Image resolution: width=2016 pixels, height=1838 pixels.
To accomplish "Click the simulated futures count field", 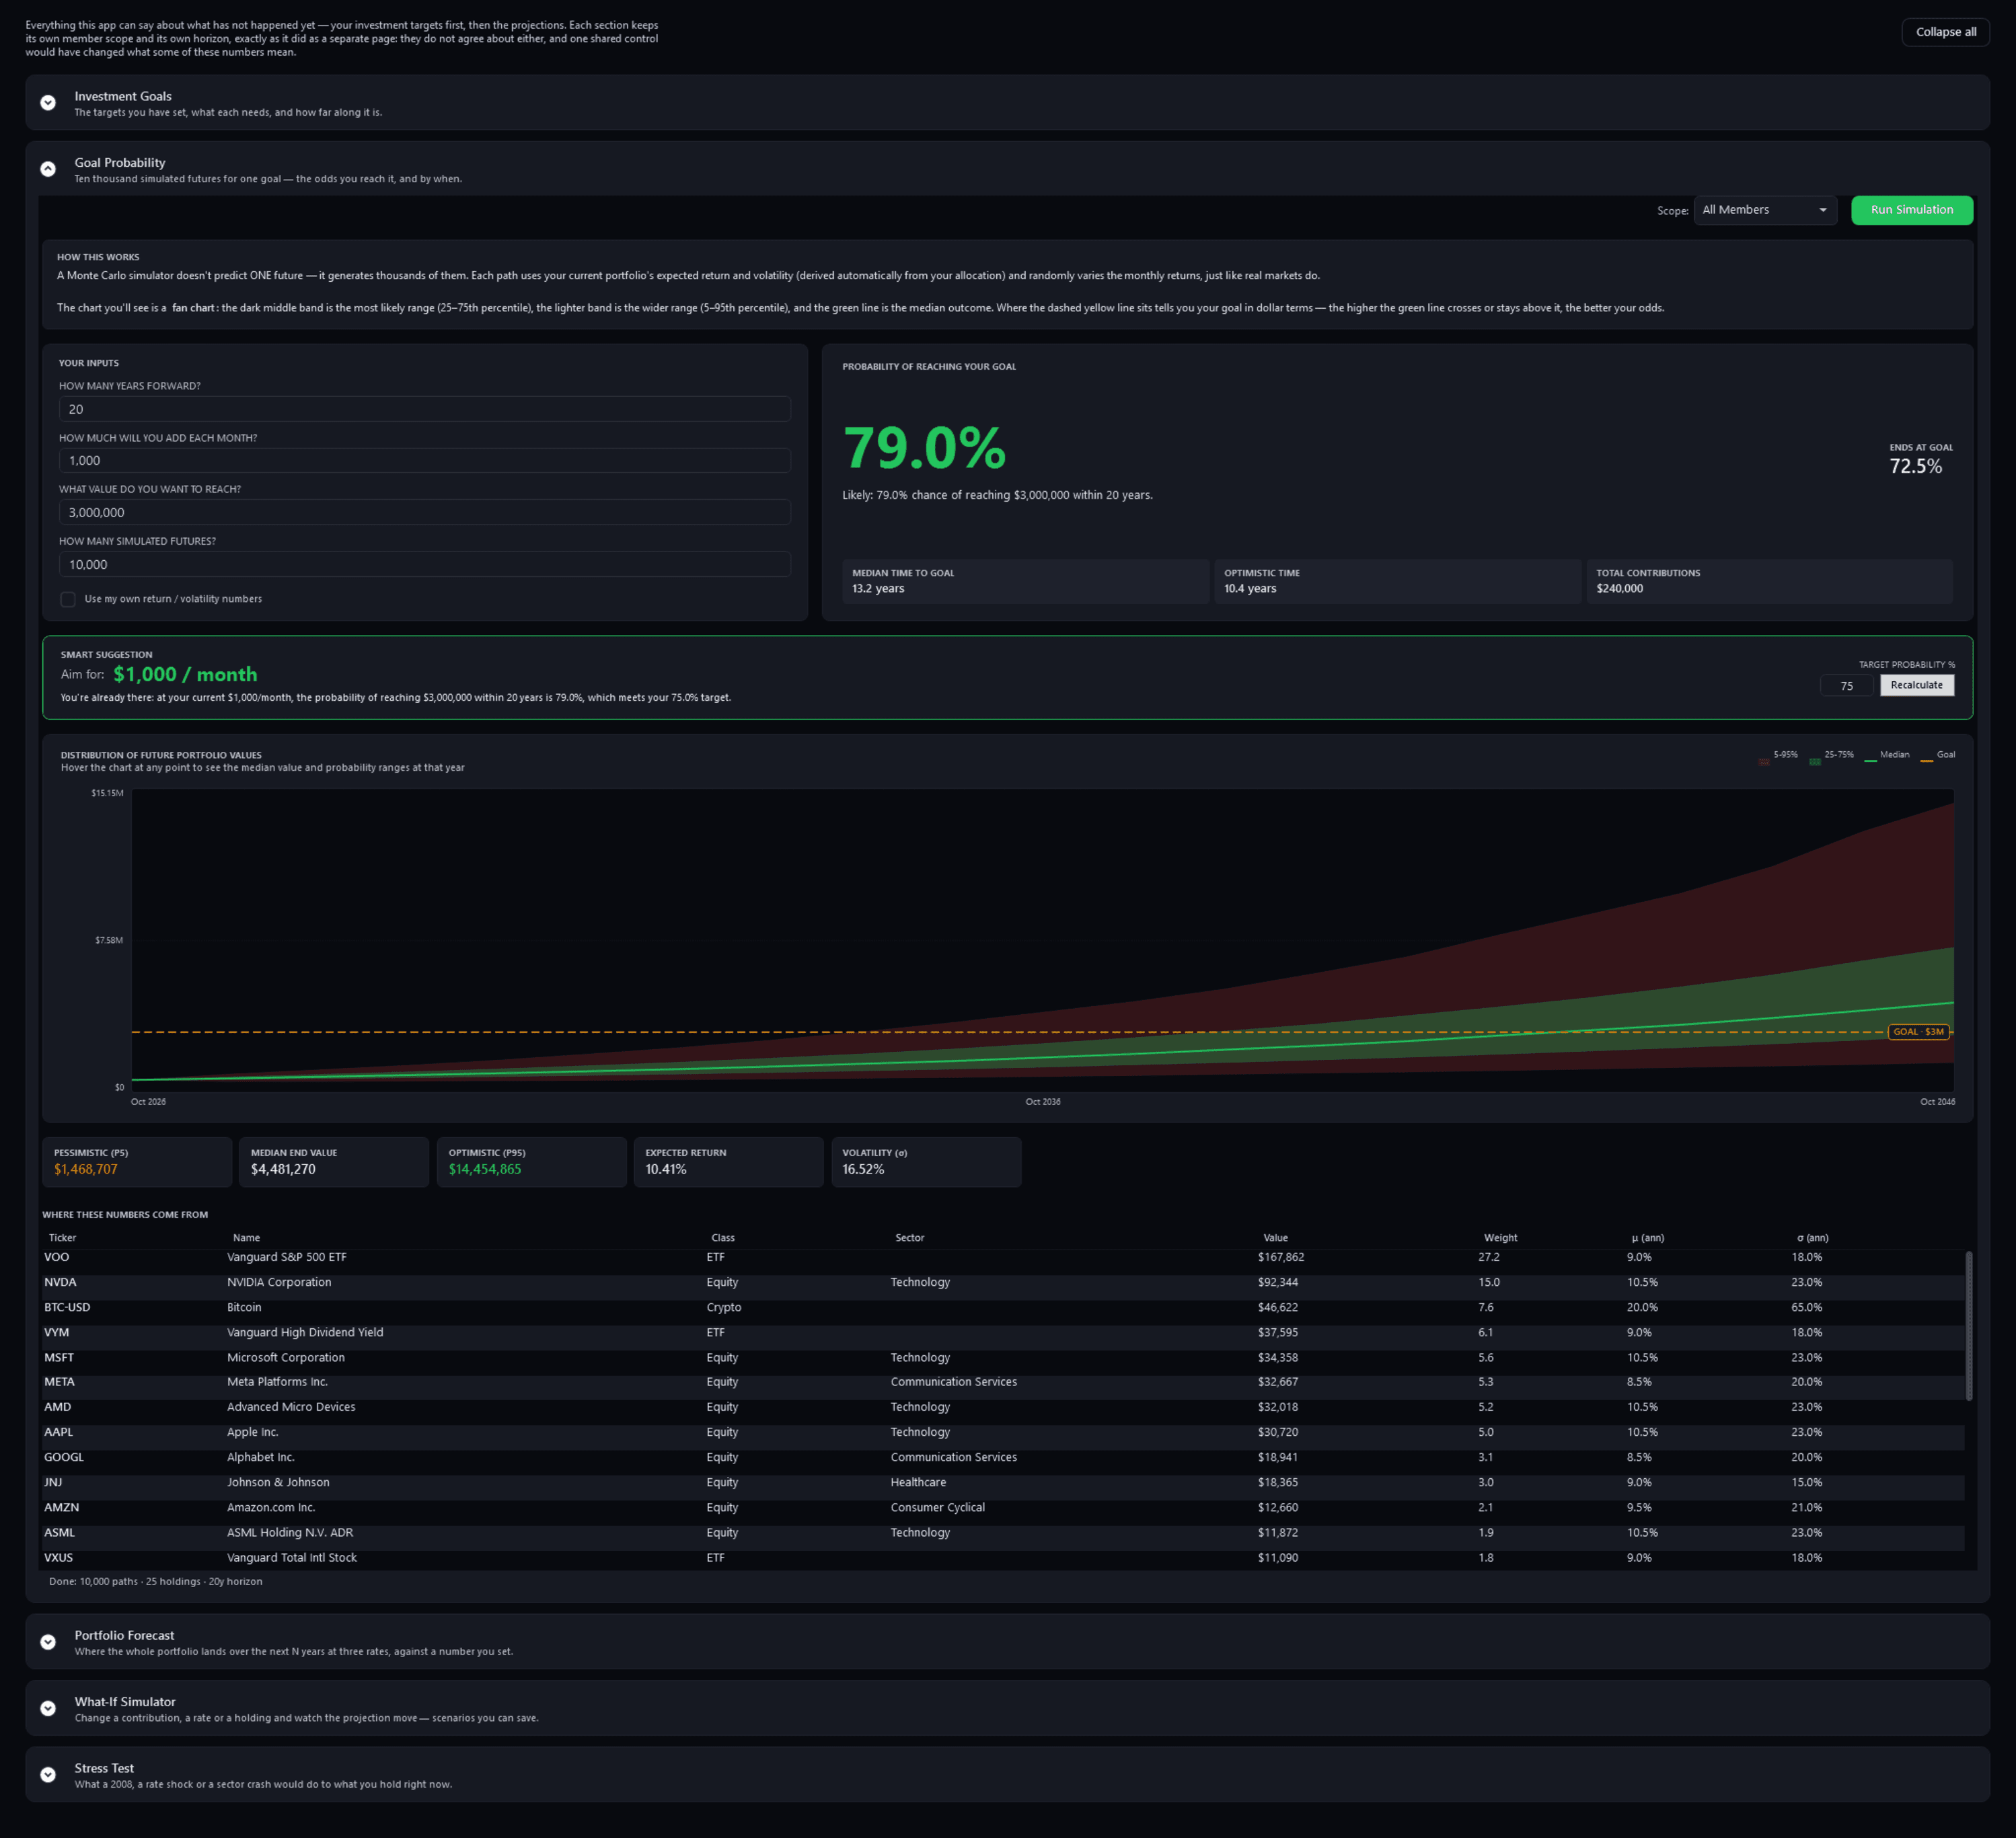I will (425, 564).
